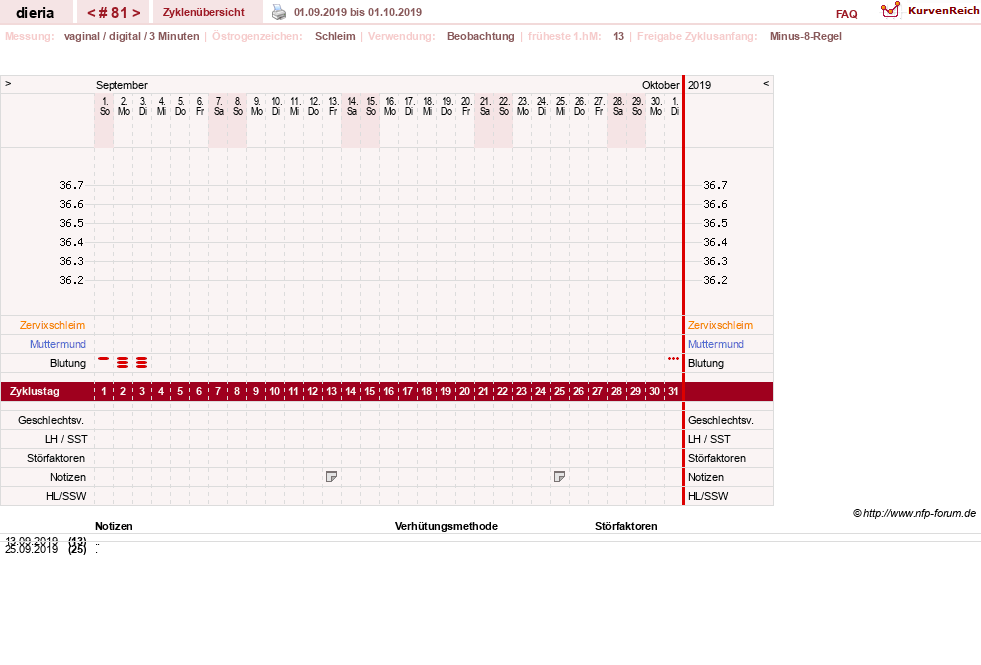Click the right HL/SSW label
Screen dimensions: 981x665
tap(708, 496)
